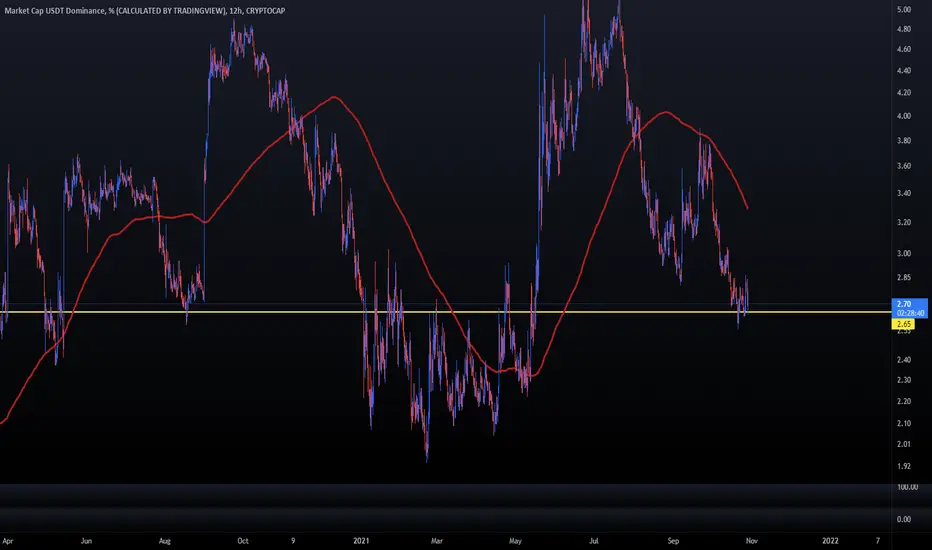Screen dimensions: 932x550
Task: Click the Mar label on time axis
Action: click(437, 541)
